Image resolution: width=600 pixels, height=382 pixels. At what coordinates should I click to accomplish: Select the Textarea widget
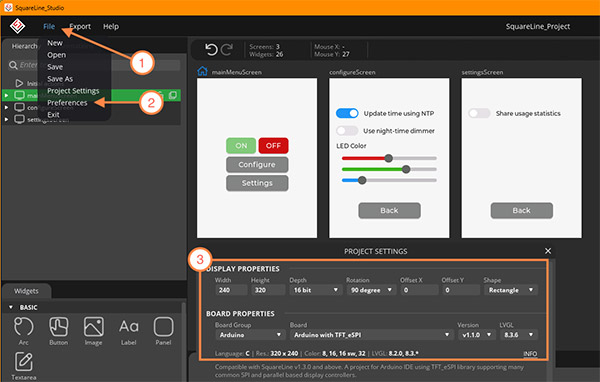[x=24, y=366]
